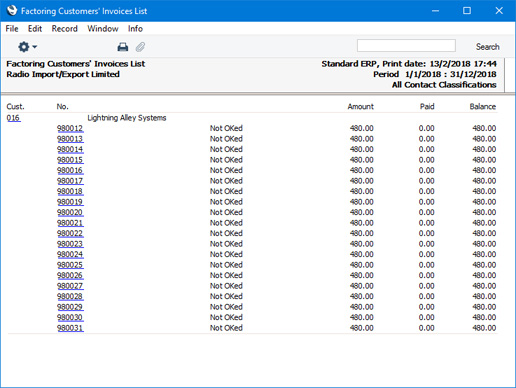Open invoice 980017
This screenshot has width=516, height=388.
point(70,181)
